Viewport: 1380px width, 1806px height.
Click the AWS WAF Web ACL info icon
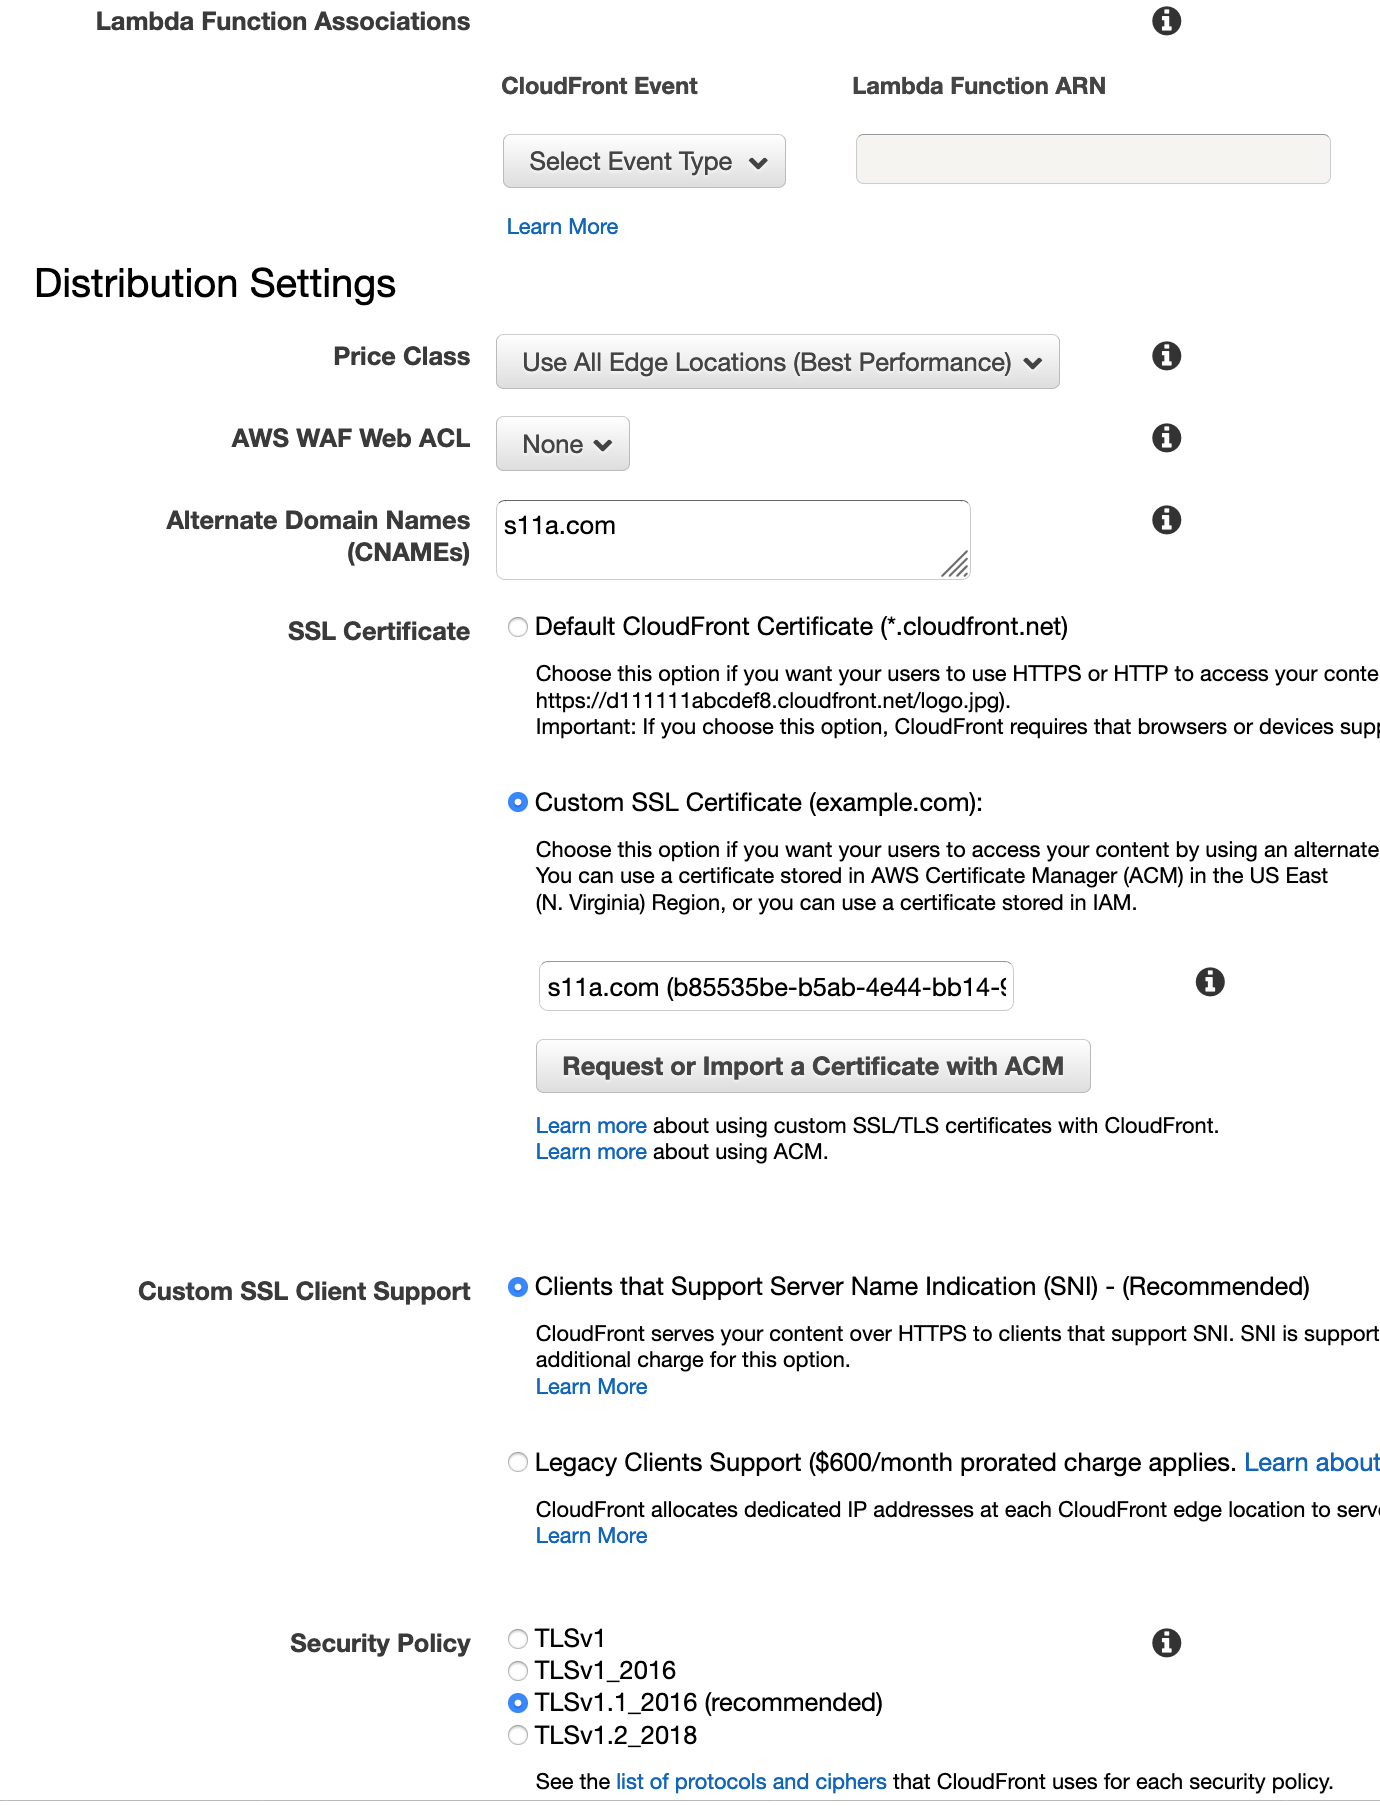click(x=1166, y=438)
